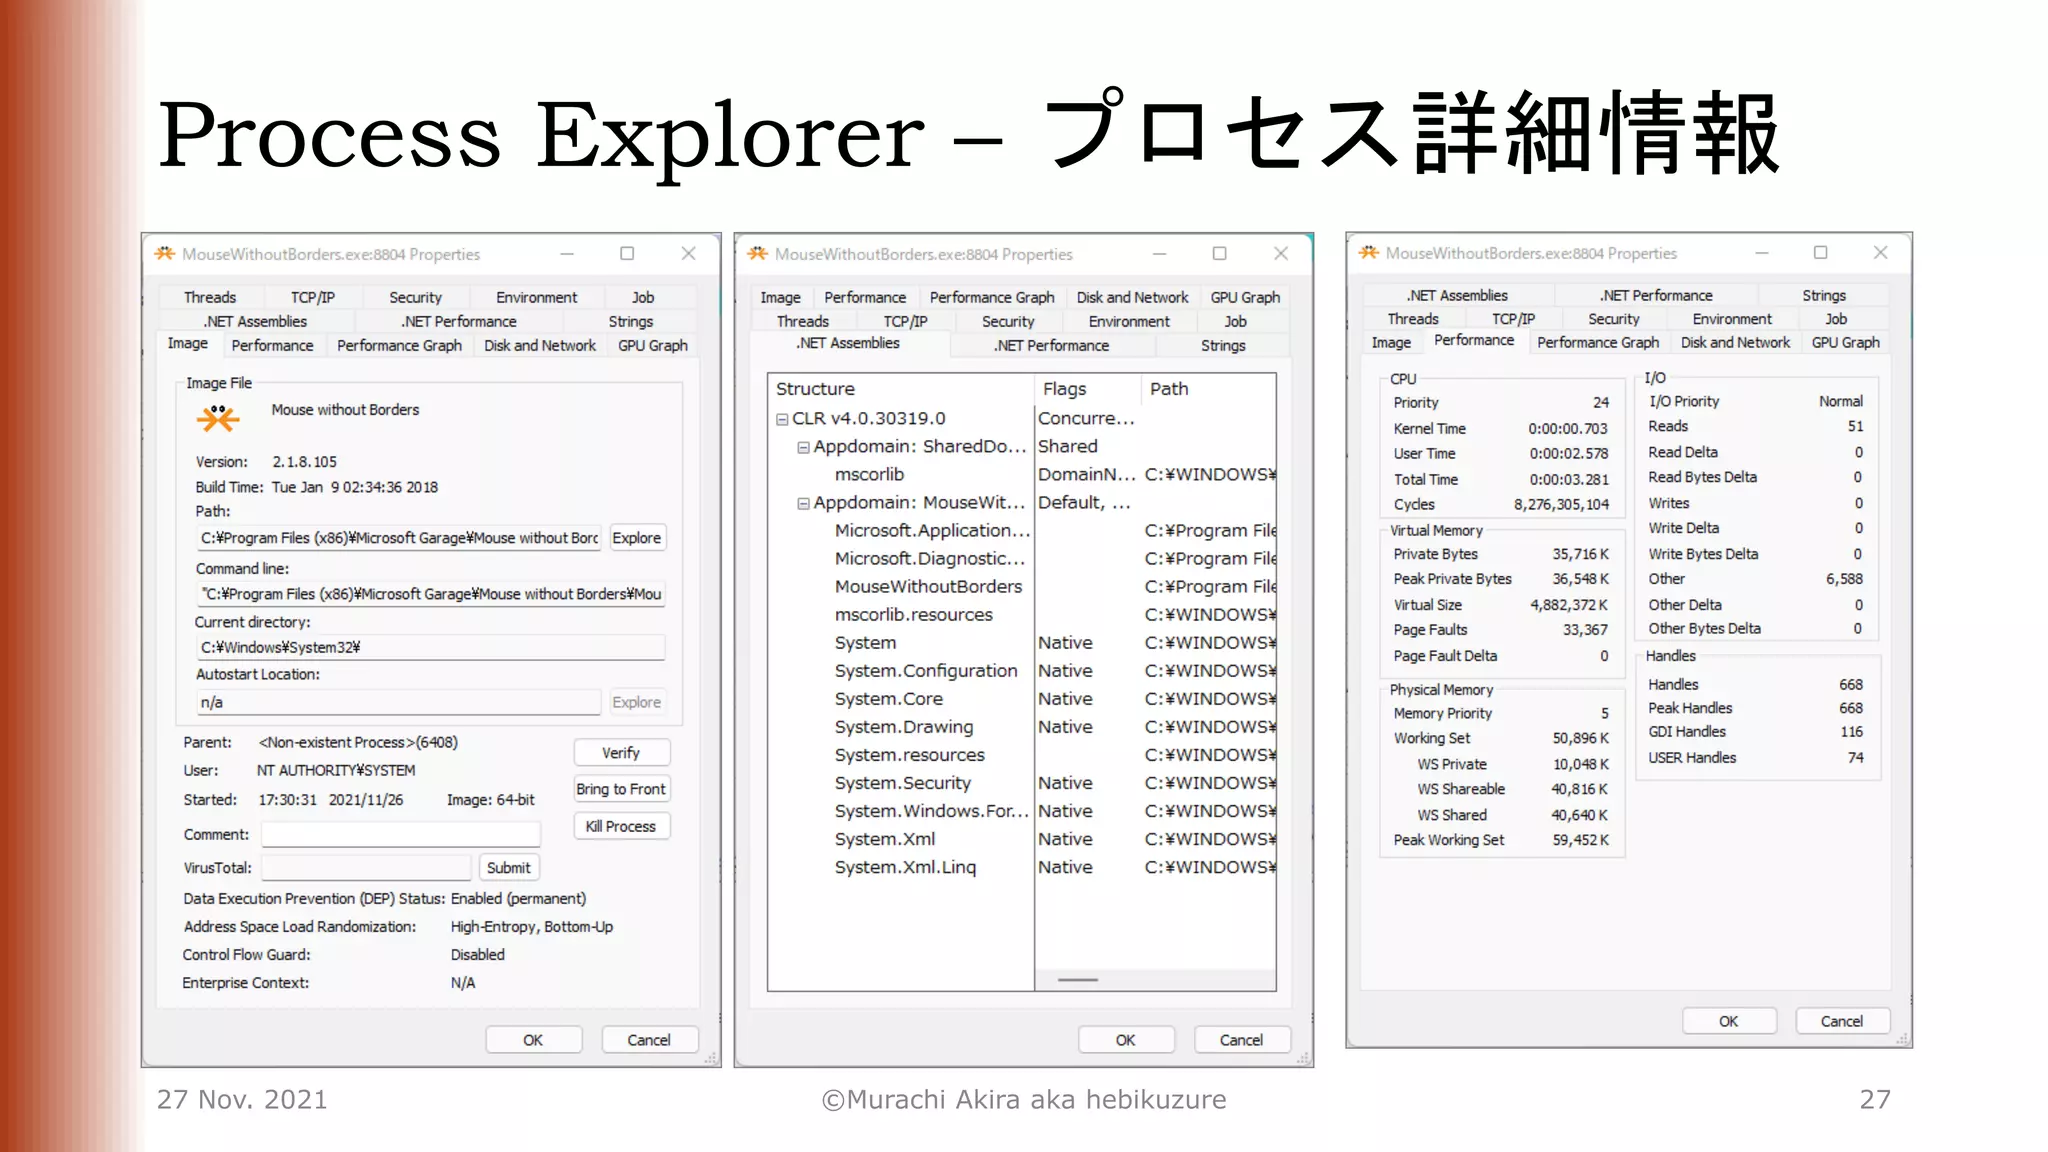Minimize the right Properties window

pos(1762,253)
